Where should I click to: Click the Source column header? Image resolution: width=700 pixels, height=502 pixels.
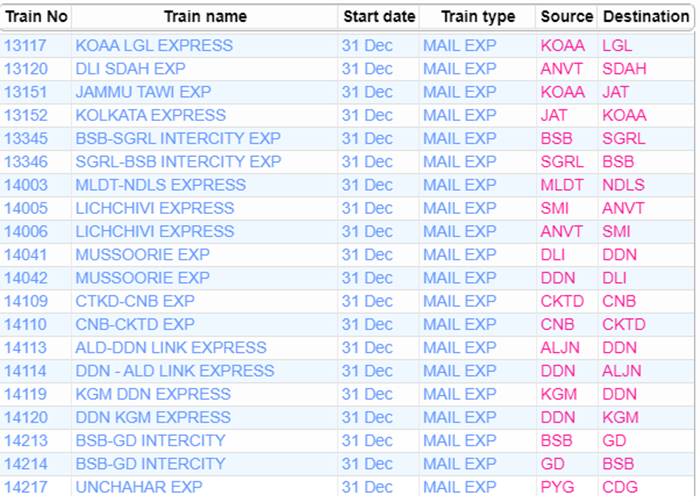coord(566,17)
